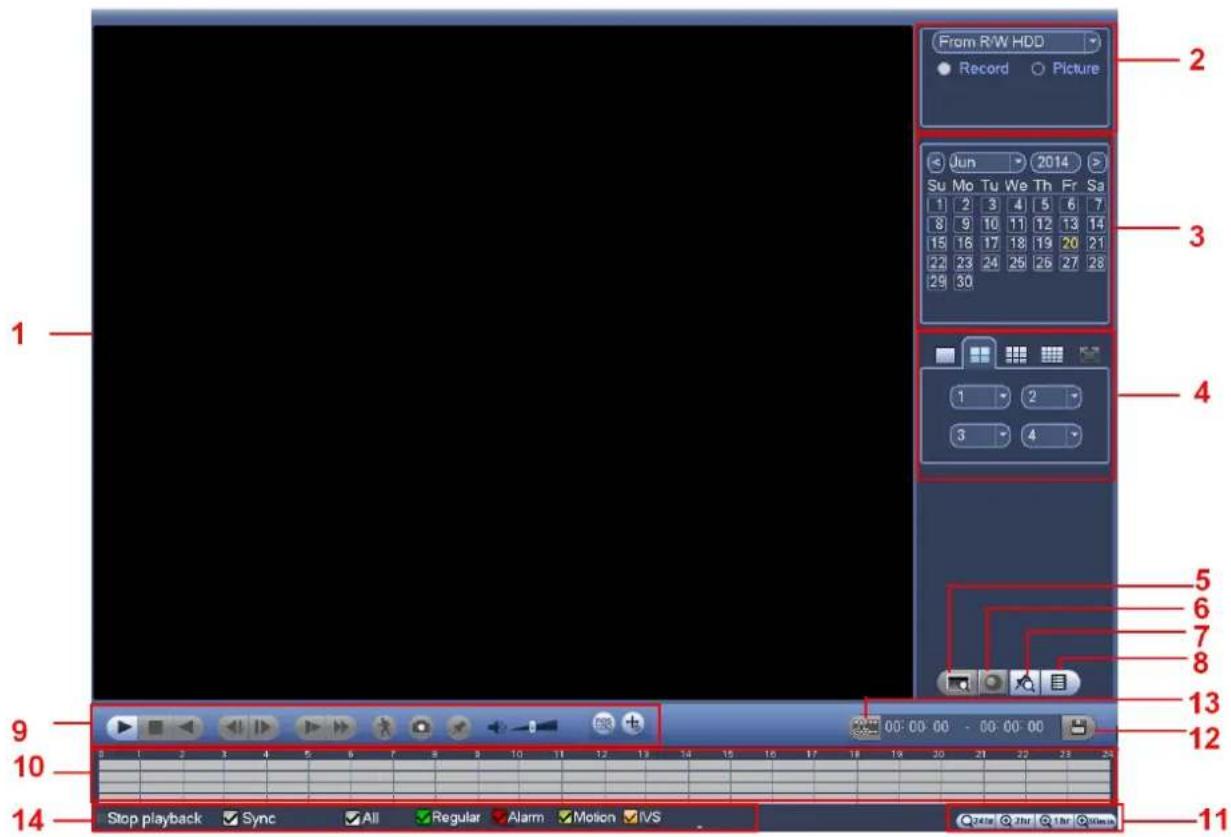The height and width of the screenshot is (837, 1231).
Task: Toggle the Sync checkbox
Action: (229, 818)
